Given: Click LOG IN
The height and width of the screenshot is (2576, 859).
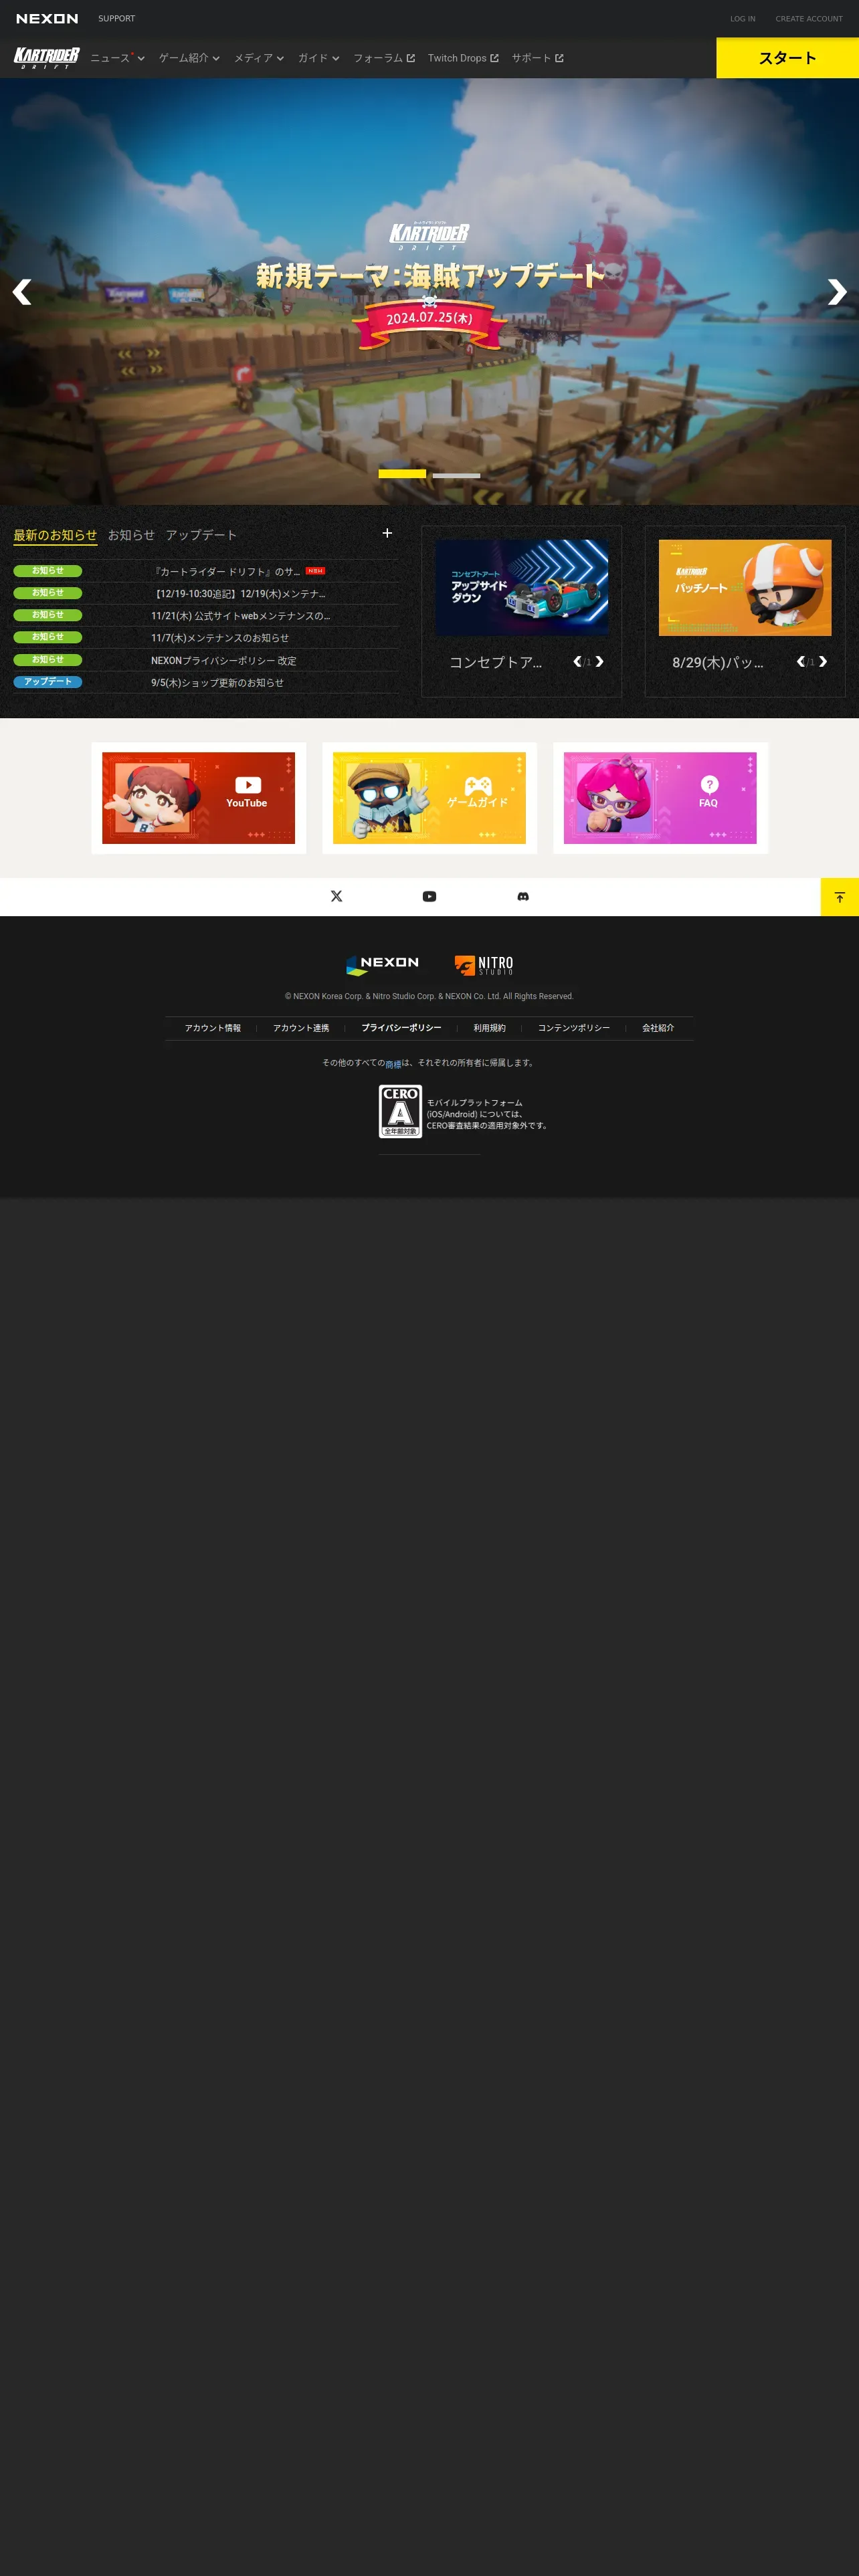Looking at the screenshot, I should tap(742, 19).
